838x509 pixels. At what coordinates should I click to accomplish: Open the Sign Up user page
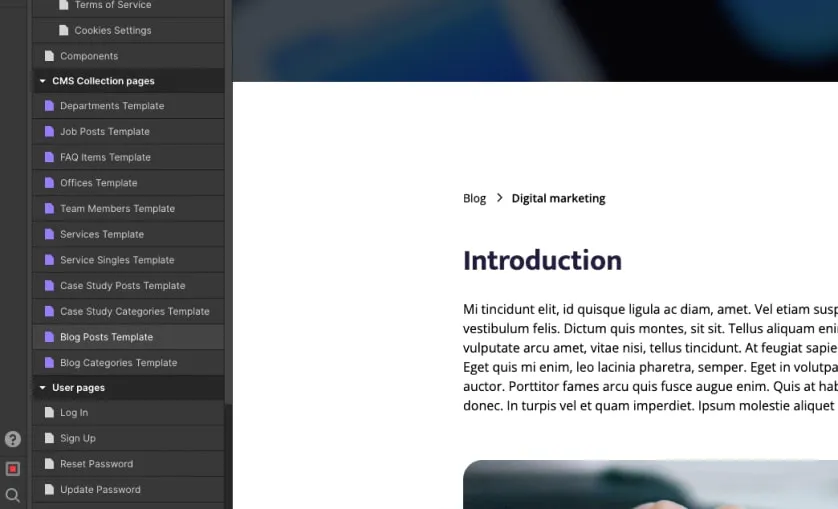tap(128, 438)
